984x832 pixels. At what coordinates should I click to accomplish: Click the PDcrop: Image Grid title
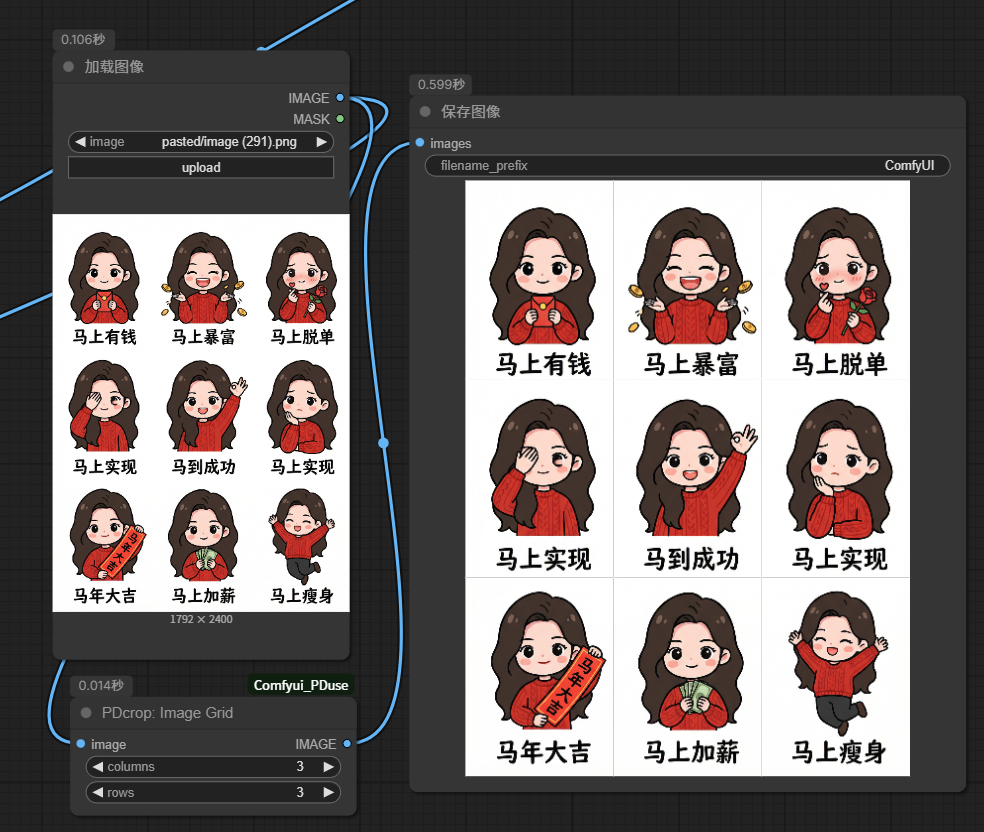tap(167, 713)
